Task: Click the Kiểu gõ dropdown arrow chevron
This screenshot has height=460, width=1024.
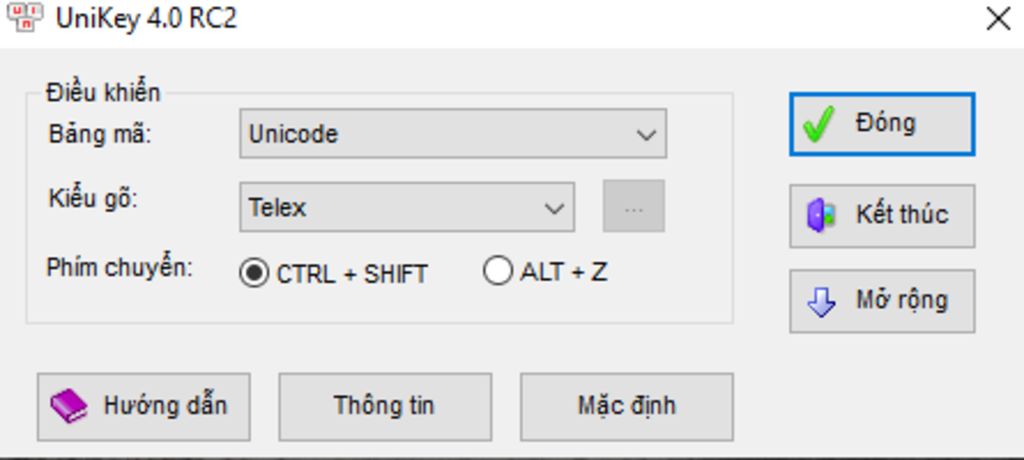Action: (x=554, y=208)
